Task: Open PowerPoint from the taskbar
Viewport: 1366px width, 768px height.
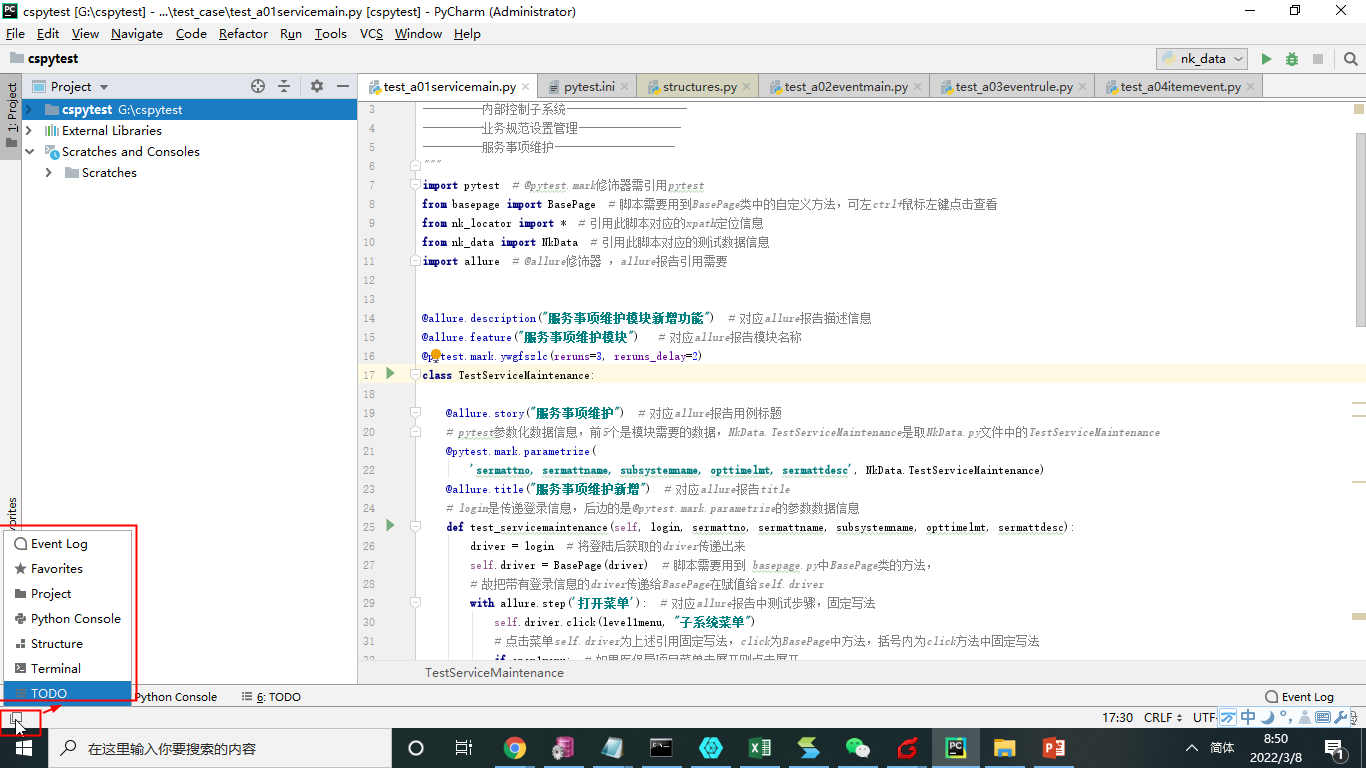Action: (1053, 748)
